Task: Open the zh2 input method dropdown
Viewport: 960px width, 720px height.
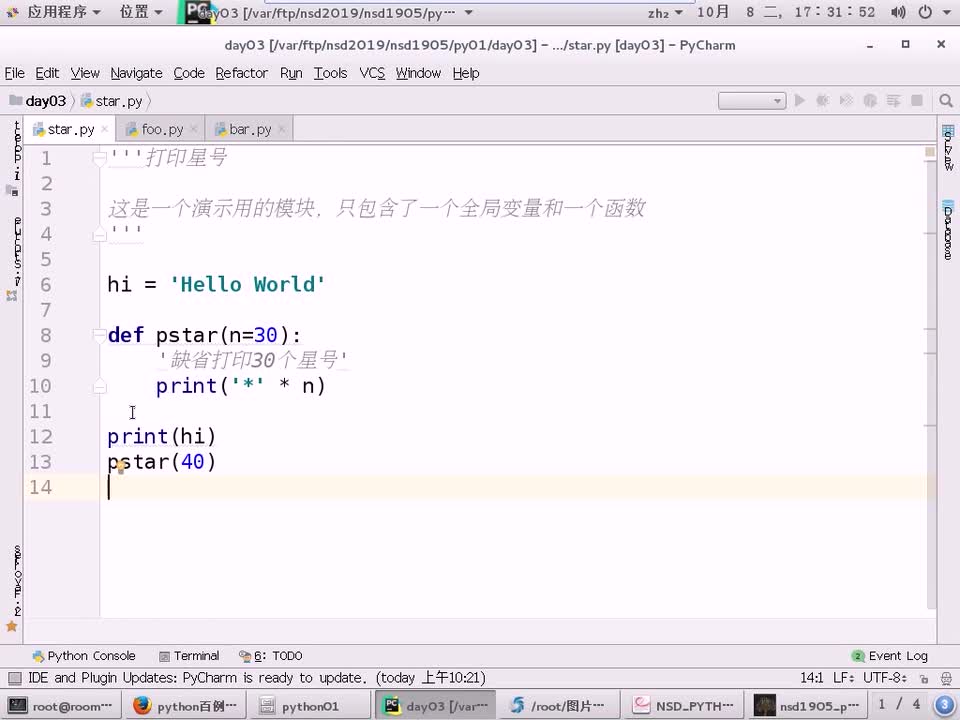Action: point(665,12)
